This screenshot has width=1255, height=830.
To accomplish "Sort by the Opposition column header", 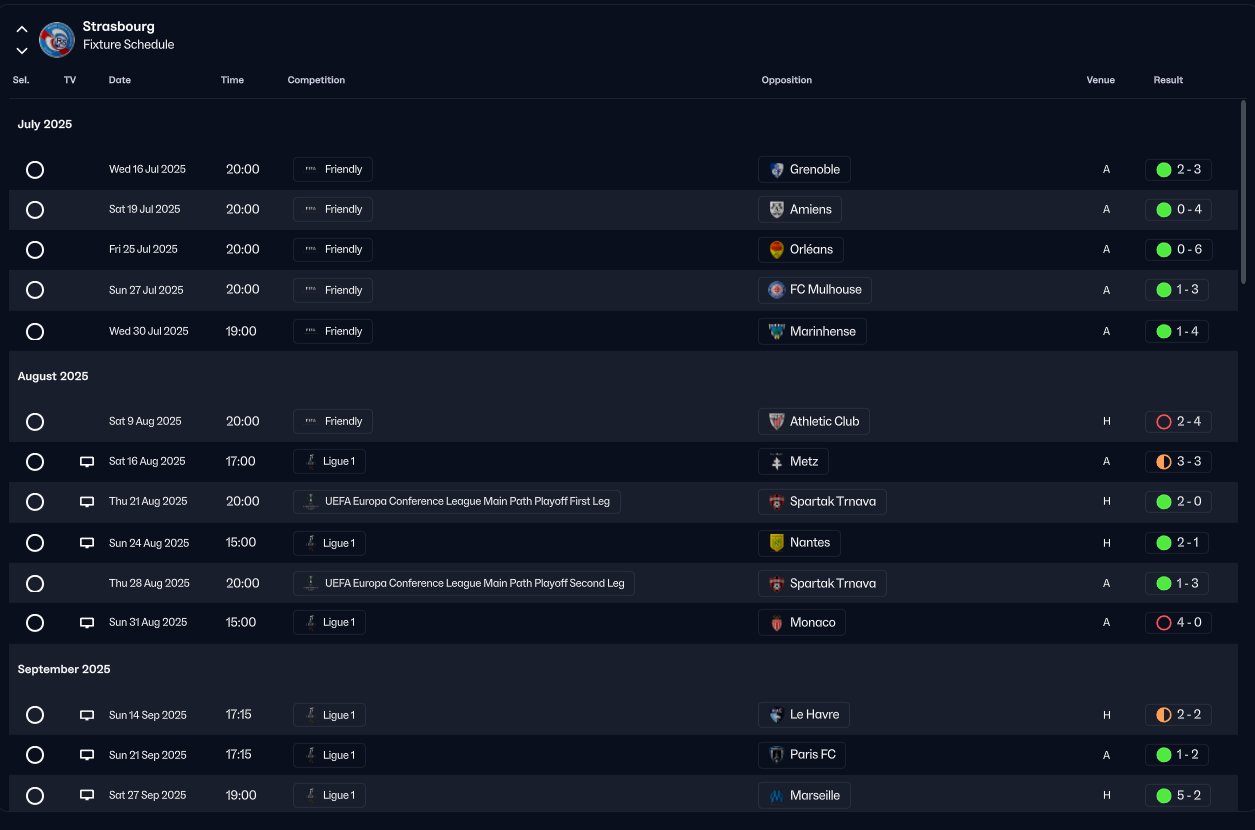I will pos(787,80).
